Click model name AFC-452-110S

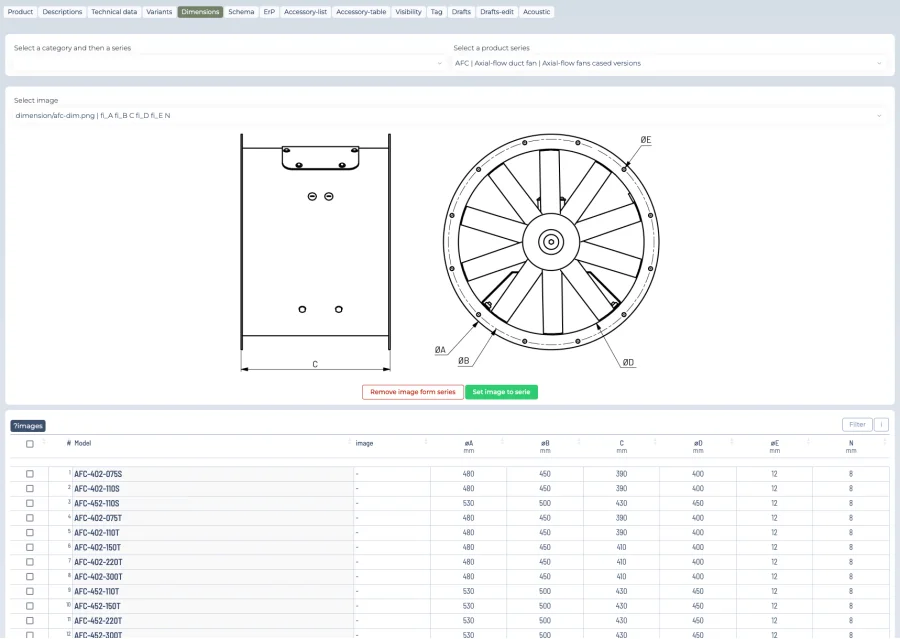[96, 504]
